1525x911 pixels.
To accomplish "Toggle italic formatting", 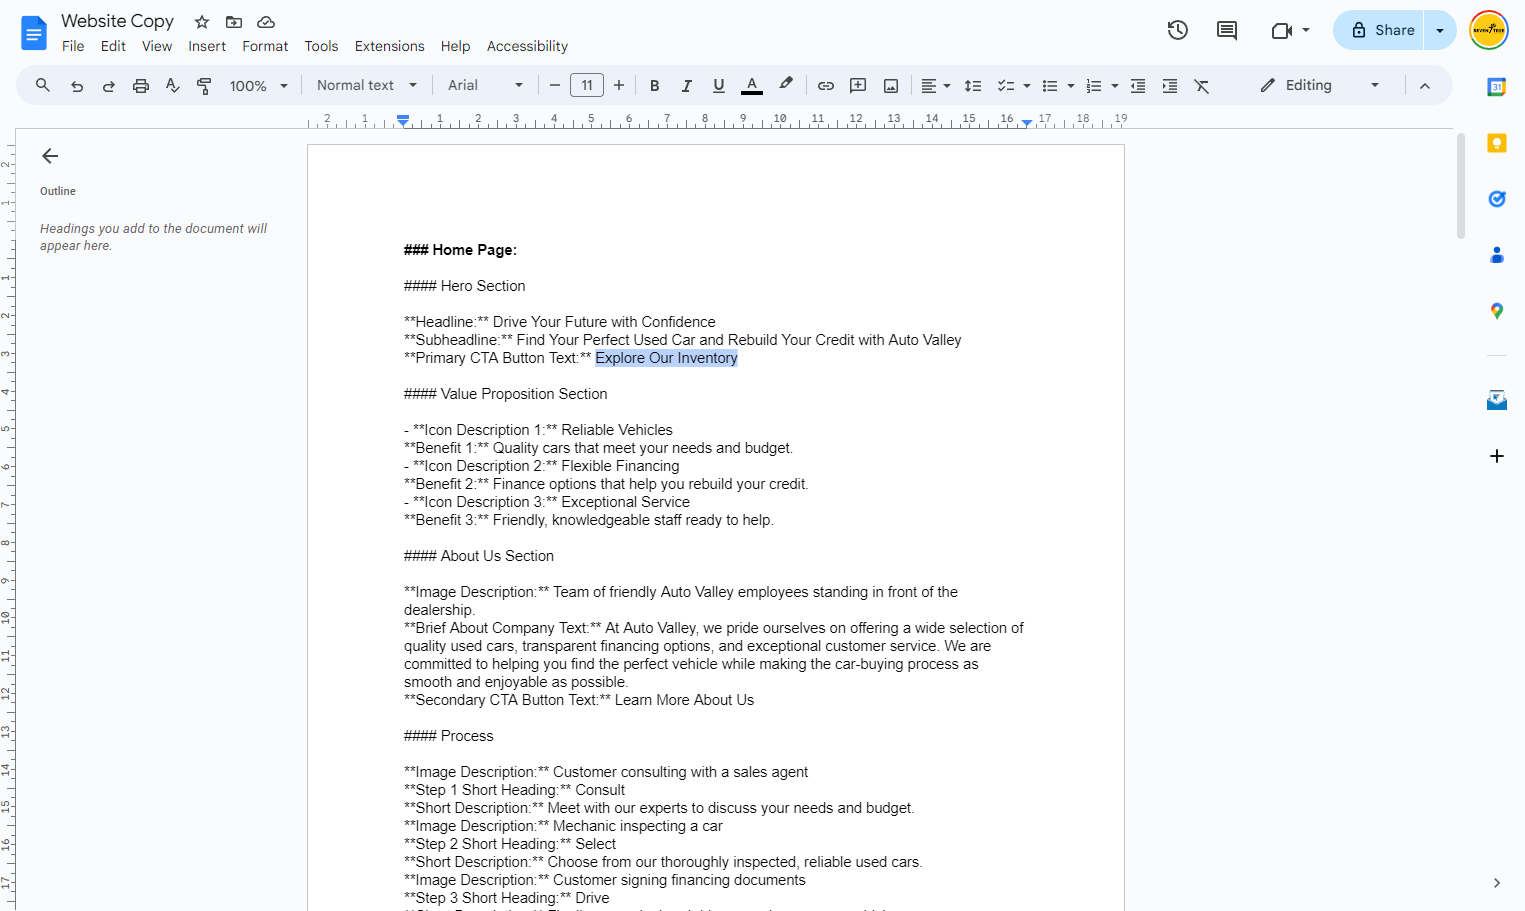I will point(687,86).
